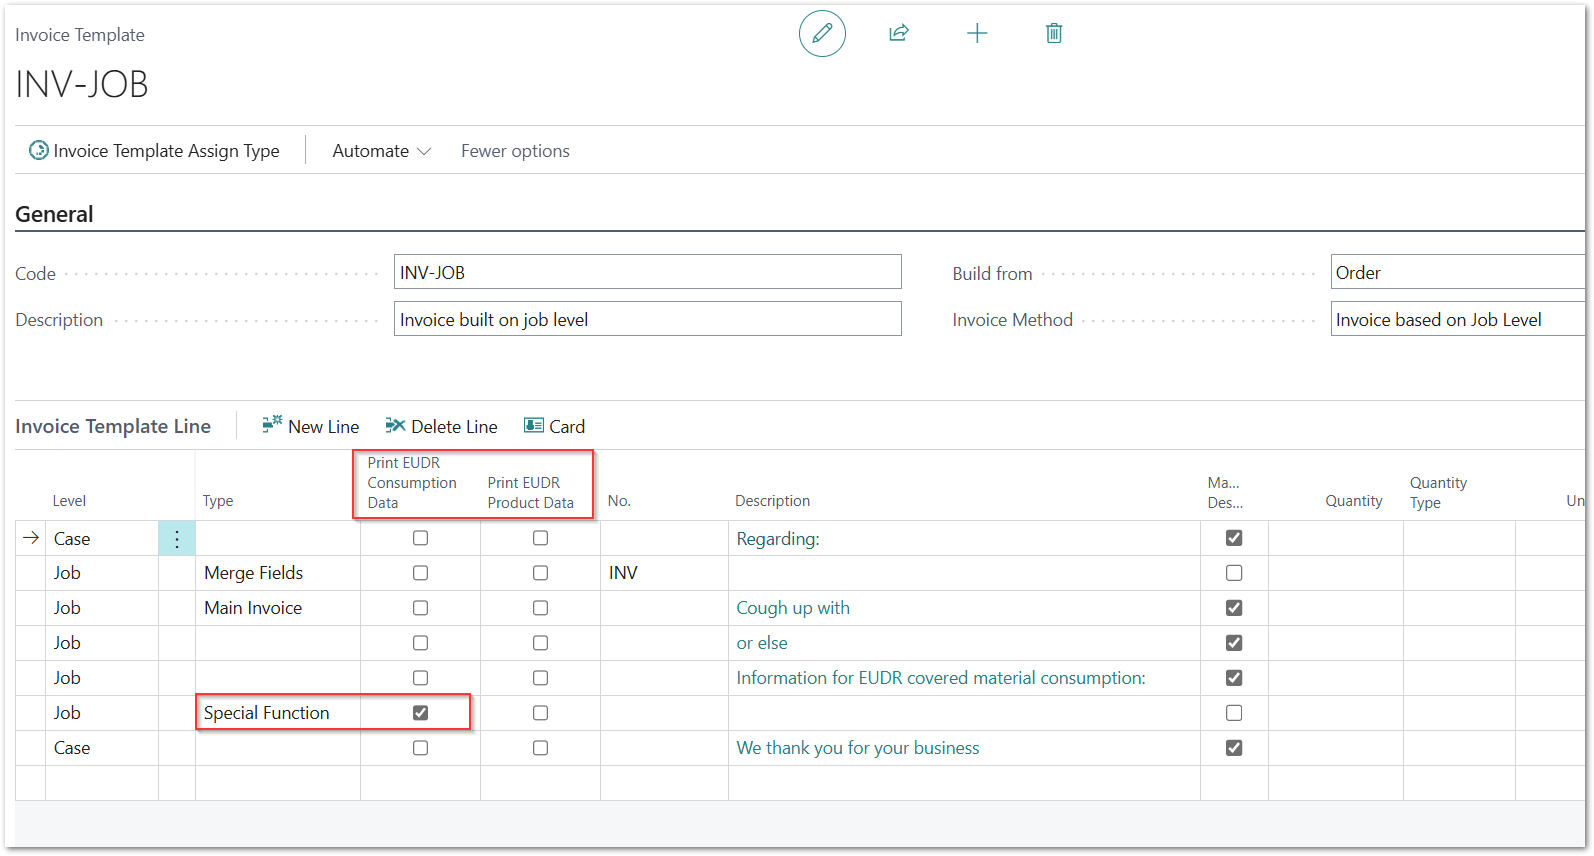Viewport: 1594px width, 856px height.
Task: Click Fewer options menu item
Action: (515, 151)
